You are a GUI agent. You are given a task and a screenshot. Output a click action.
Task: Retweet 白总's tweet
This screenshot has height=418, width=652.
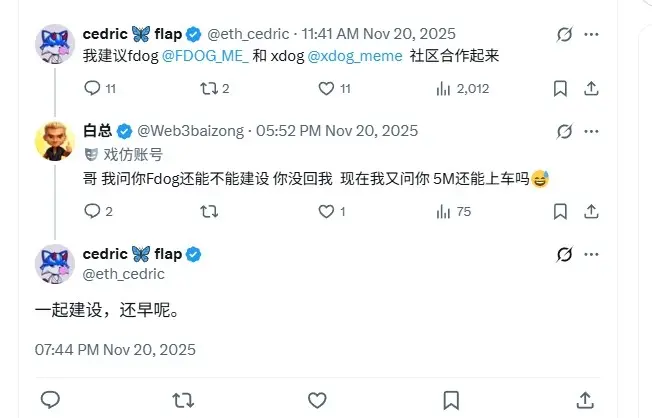[209, 211]
